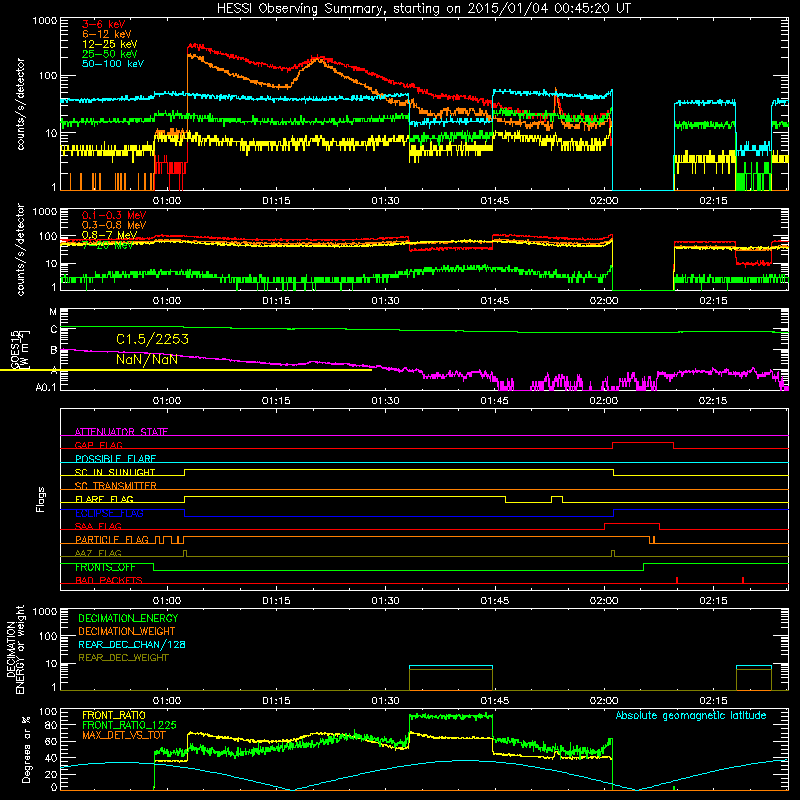The image size is (800, 800).
Task: Click the Degrees or % axis label
Action: (x=26, y=749)
